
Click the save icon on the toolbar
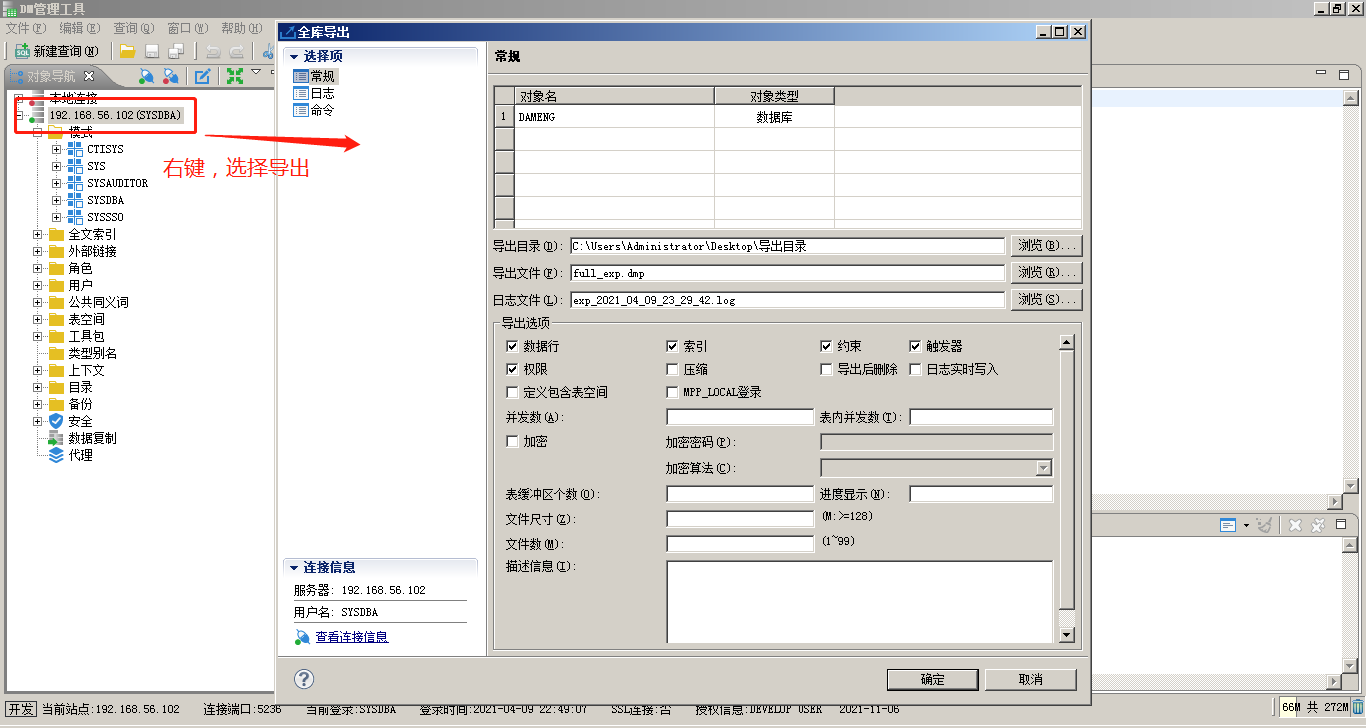pyautogui.click(x=151, y=50)
